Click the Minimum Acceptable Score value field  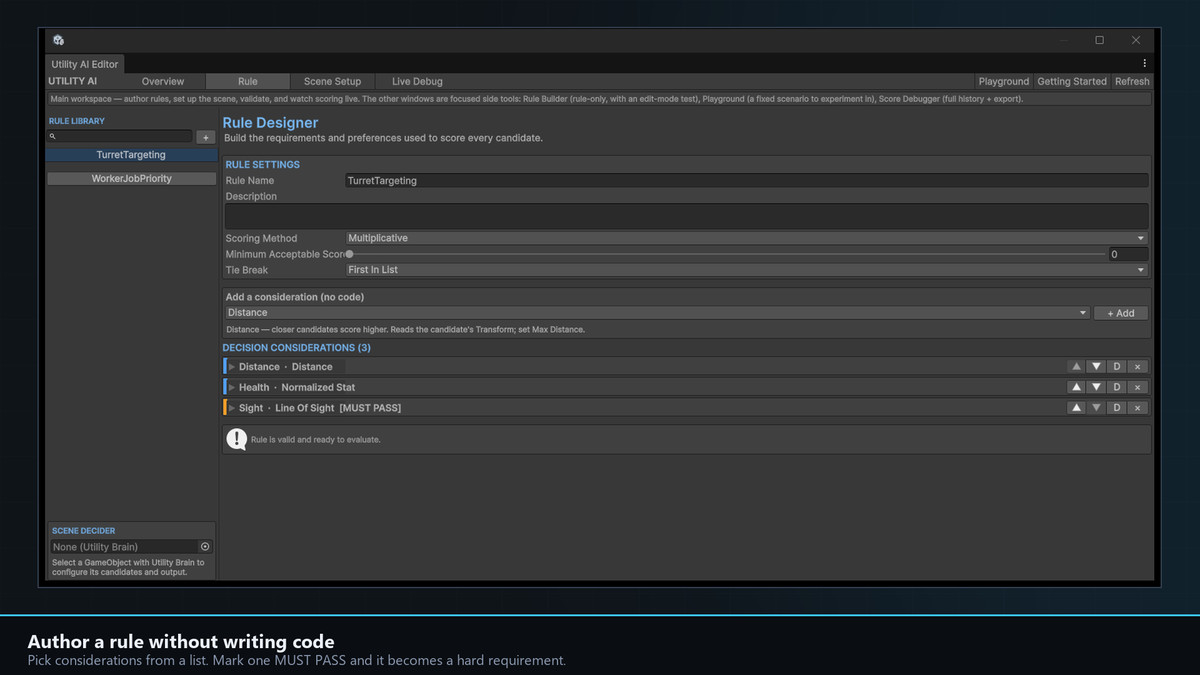click(x=1128, y=254)
